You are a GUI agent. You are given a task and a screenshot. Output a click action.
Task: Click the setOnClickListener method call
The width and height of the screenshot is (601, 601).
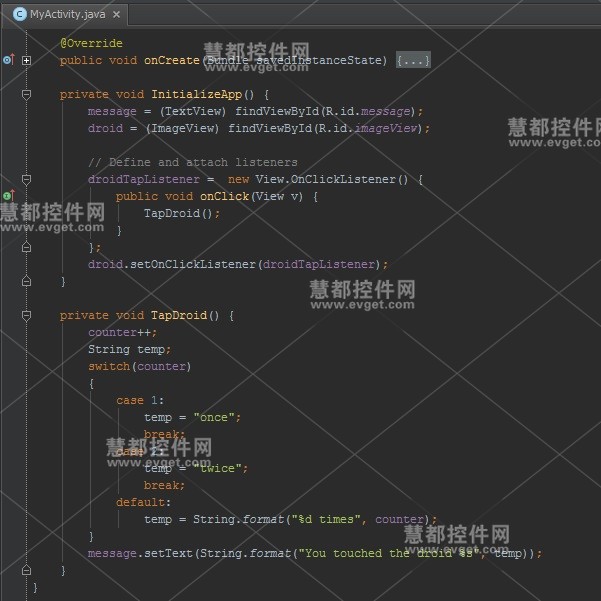(x=193, y=264)
